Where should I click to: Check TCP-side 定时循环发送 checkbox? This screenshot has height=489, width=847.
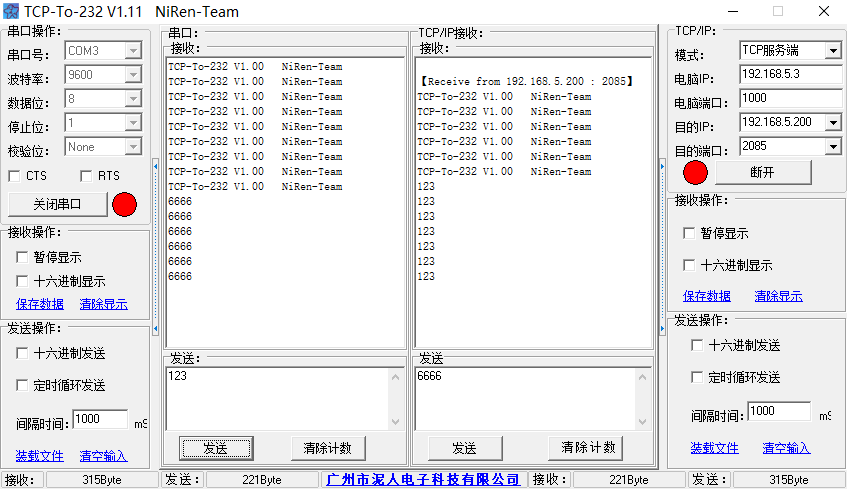697,377
